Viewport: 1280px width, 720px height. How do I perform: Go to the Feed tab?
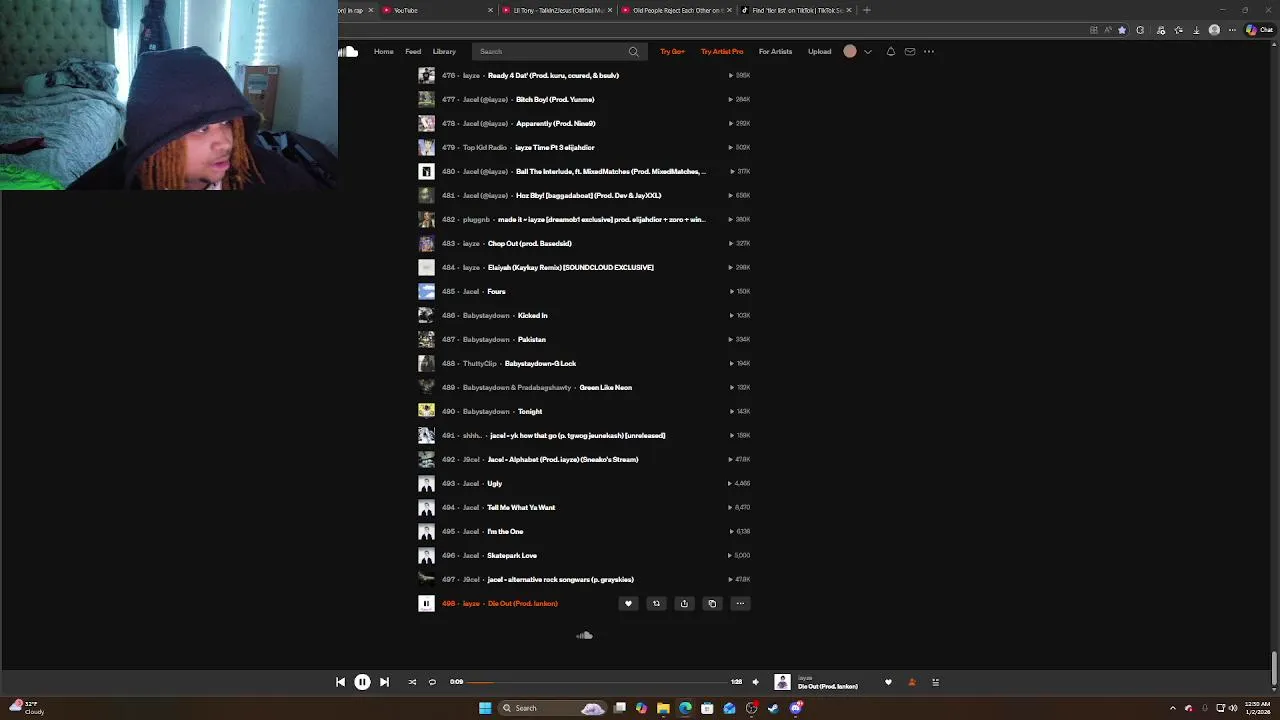click(x=413, y=51)
